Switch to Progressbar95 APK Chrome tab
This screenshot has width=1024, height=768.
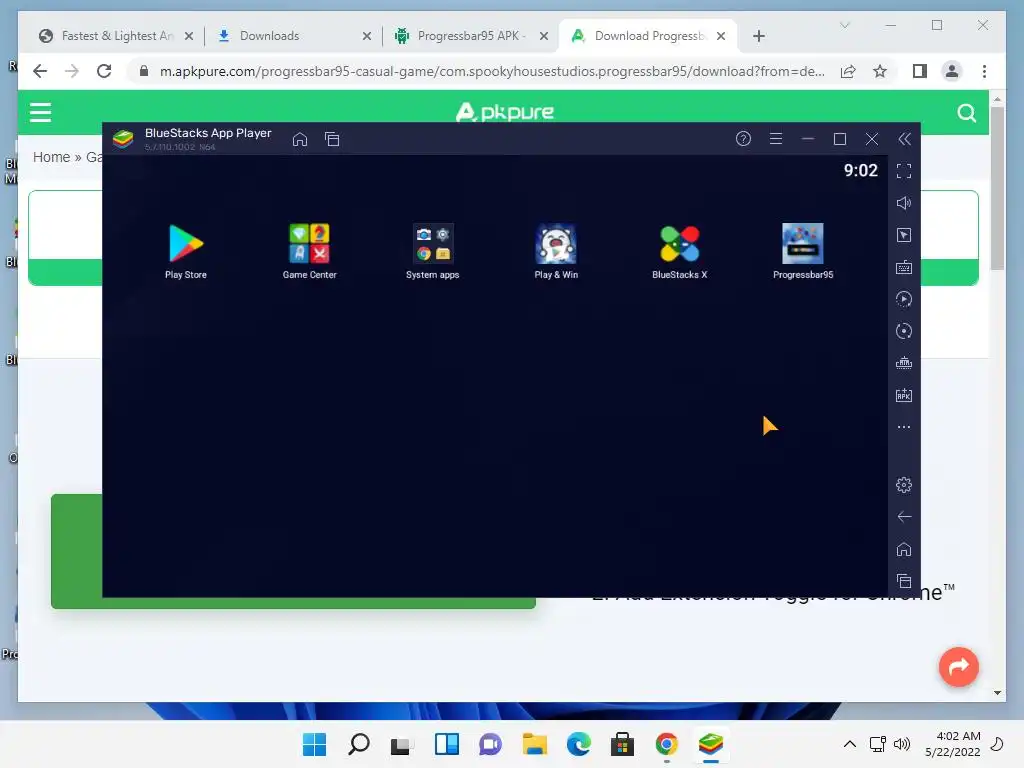tap(470, 36)
